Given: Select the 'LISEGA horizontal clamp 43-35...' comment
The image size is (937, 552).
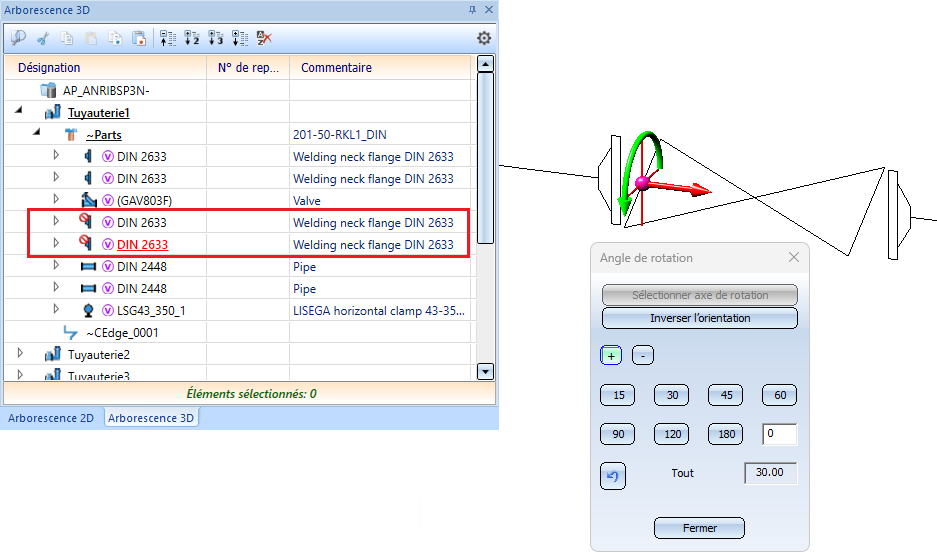Looking at the screenshot, I should 379,311.
